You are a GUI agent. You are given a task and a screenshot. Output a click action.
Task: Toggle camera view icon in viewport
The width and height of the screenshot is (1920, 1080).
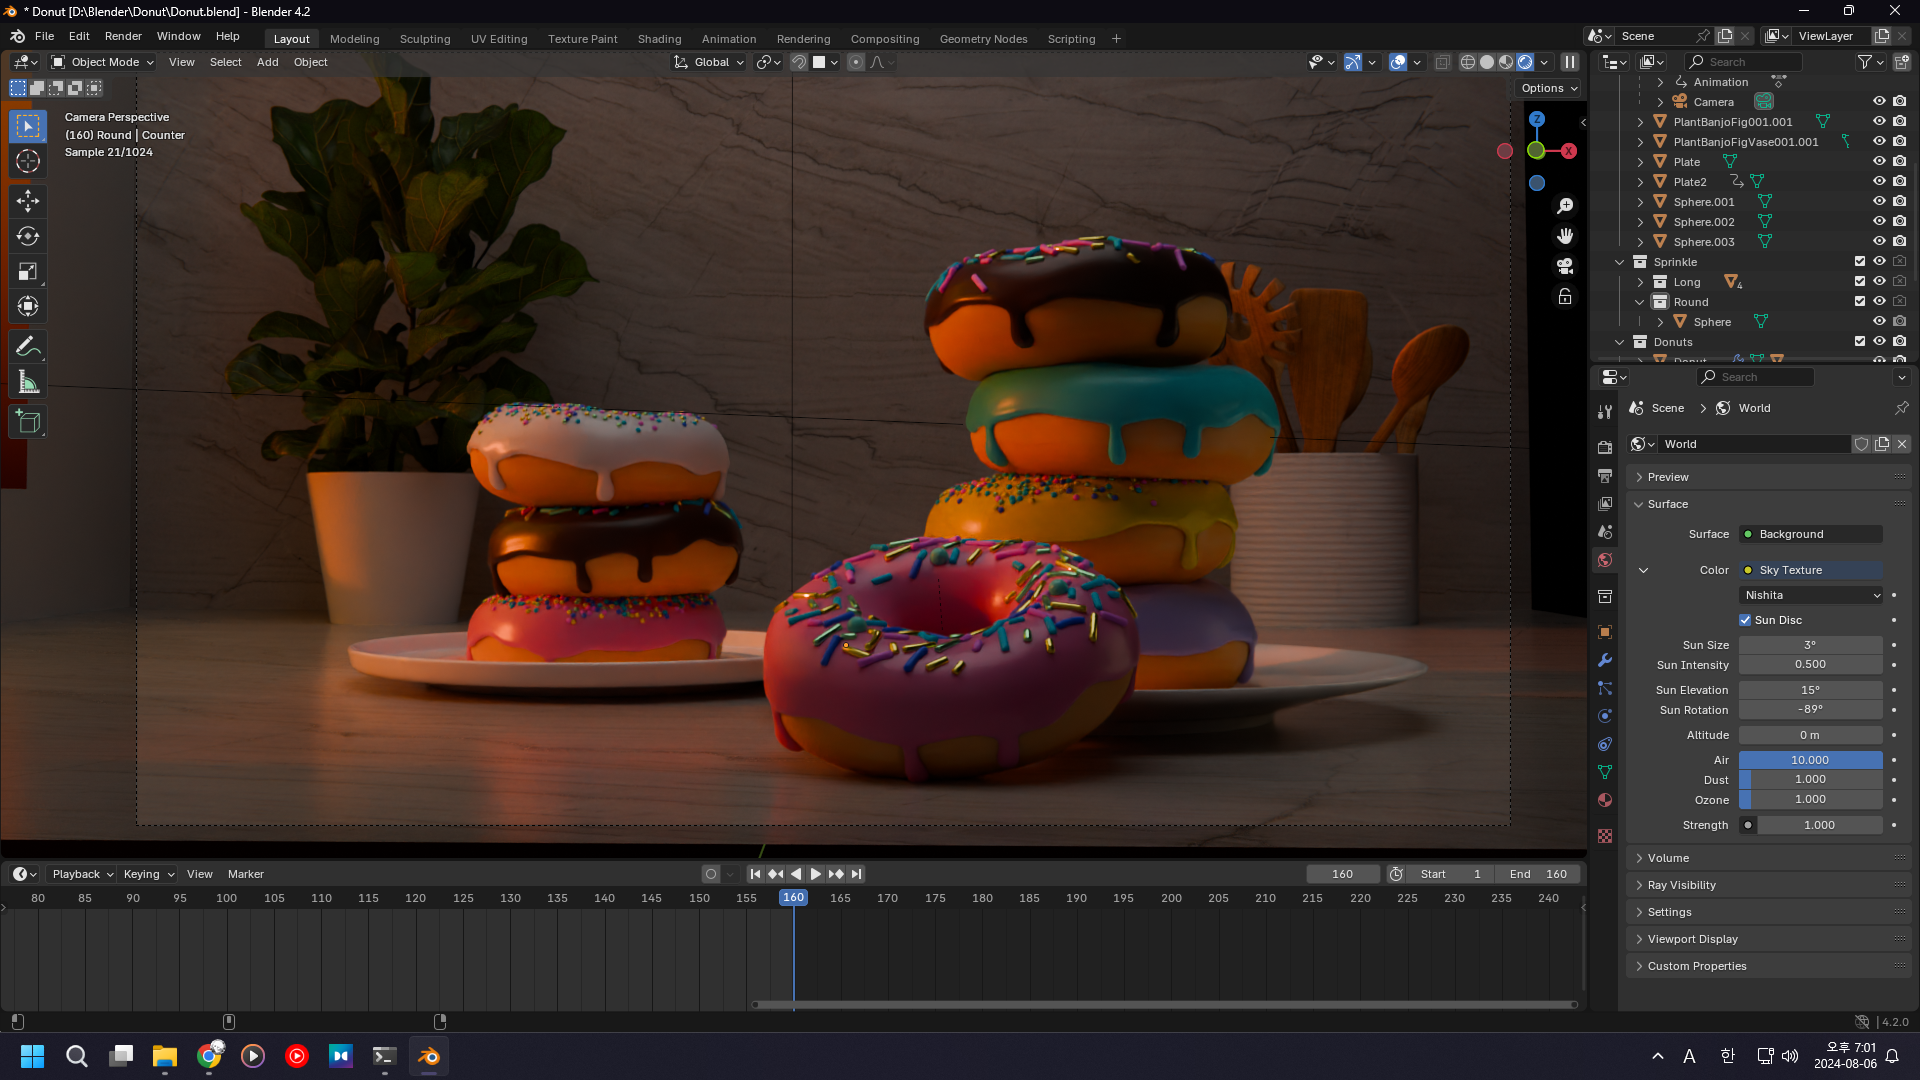tap(1565, 266)
